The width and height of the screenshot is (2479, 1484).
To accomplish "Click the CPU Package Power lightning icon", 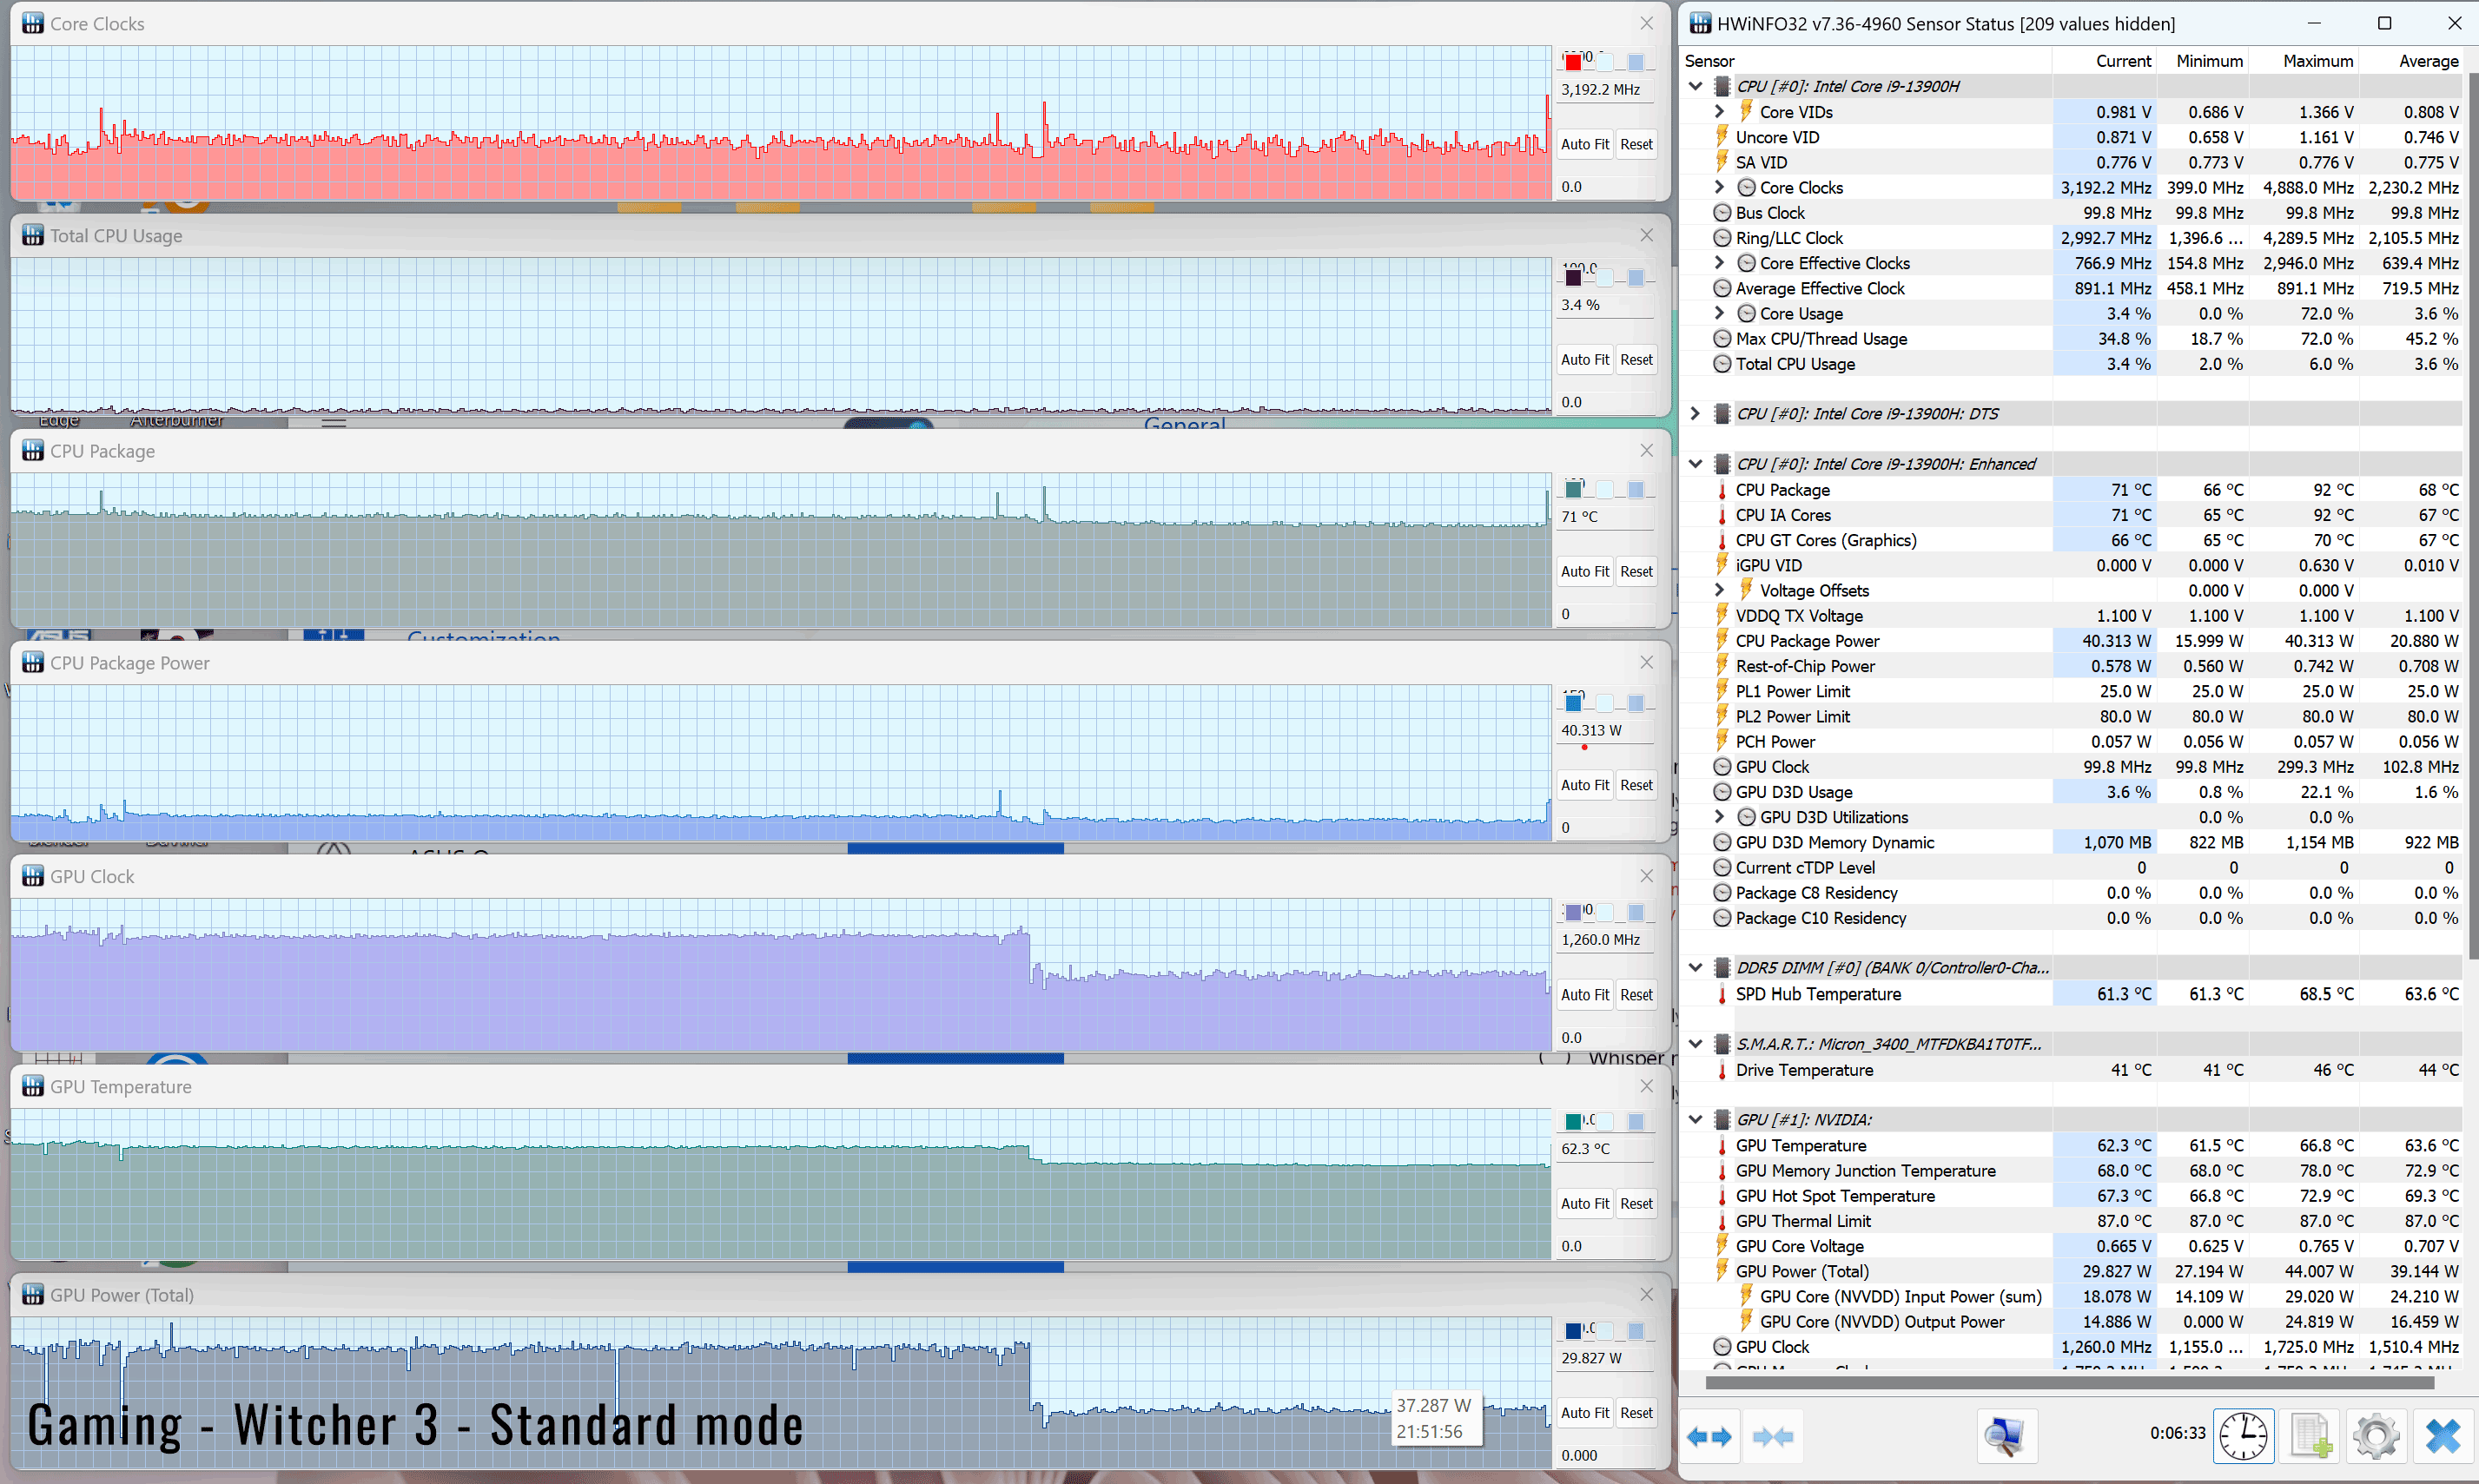I will tap(1722, 641).
